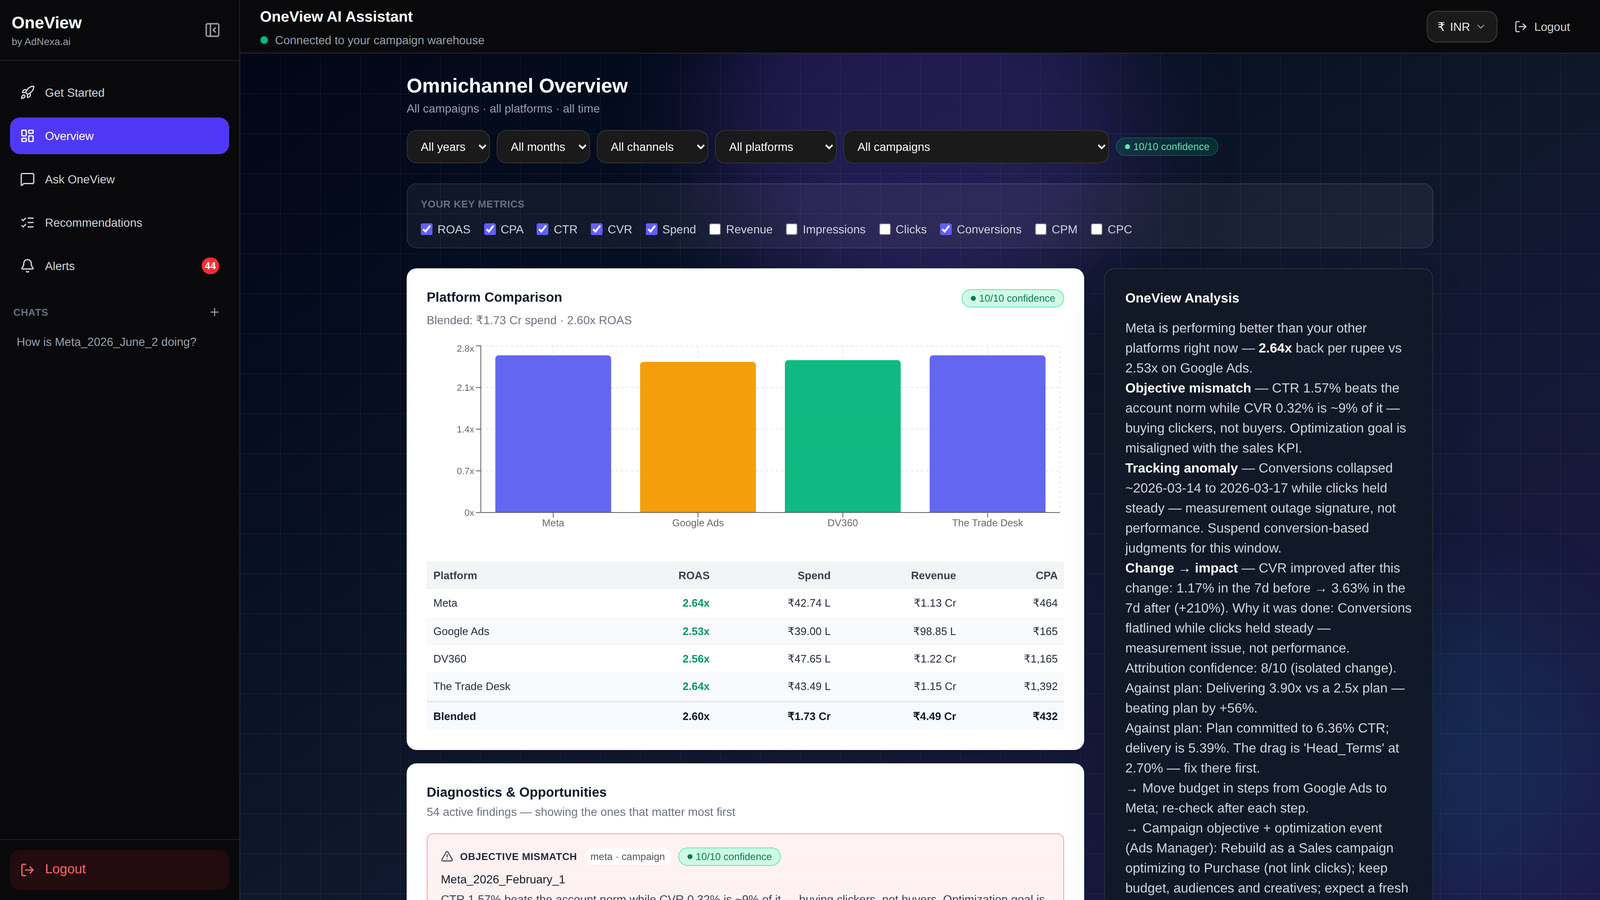Uncheck the CPA metric checkbox

(490, 229)
